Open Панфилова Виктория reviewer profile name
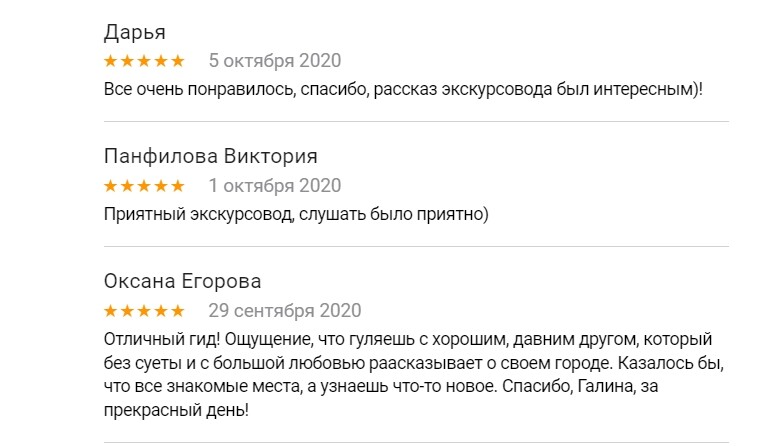The width and height of the screenshot is (782, 446). coord(210,157)
